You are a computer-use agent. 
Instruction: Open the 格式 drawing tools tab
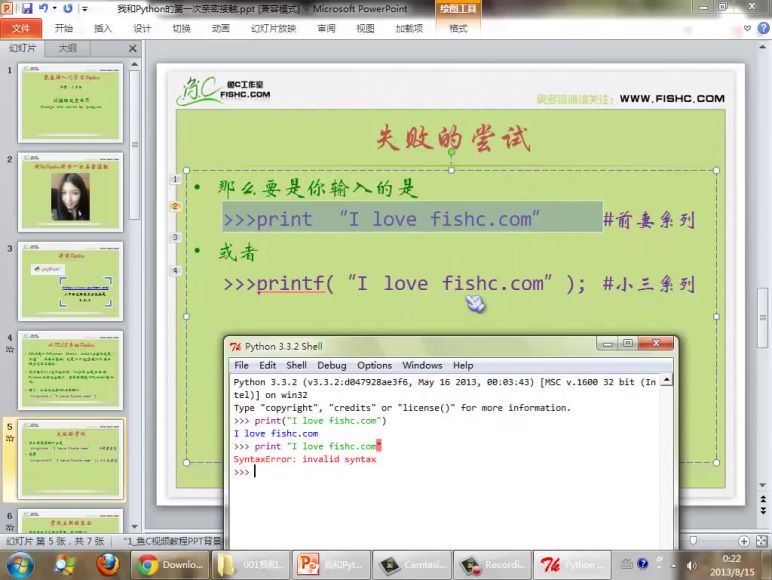click(458, 28)
